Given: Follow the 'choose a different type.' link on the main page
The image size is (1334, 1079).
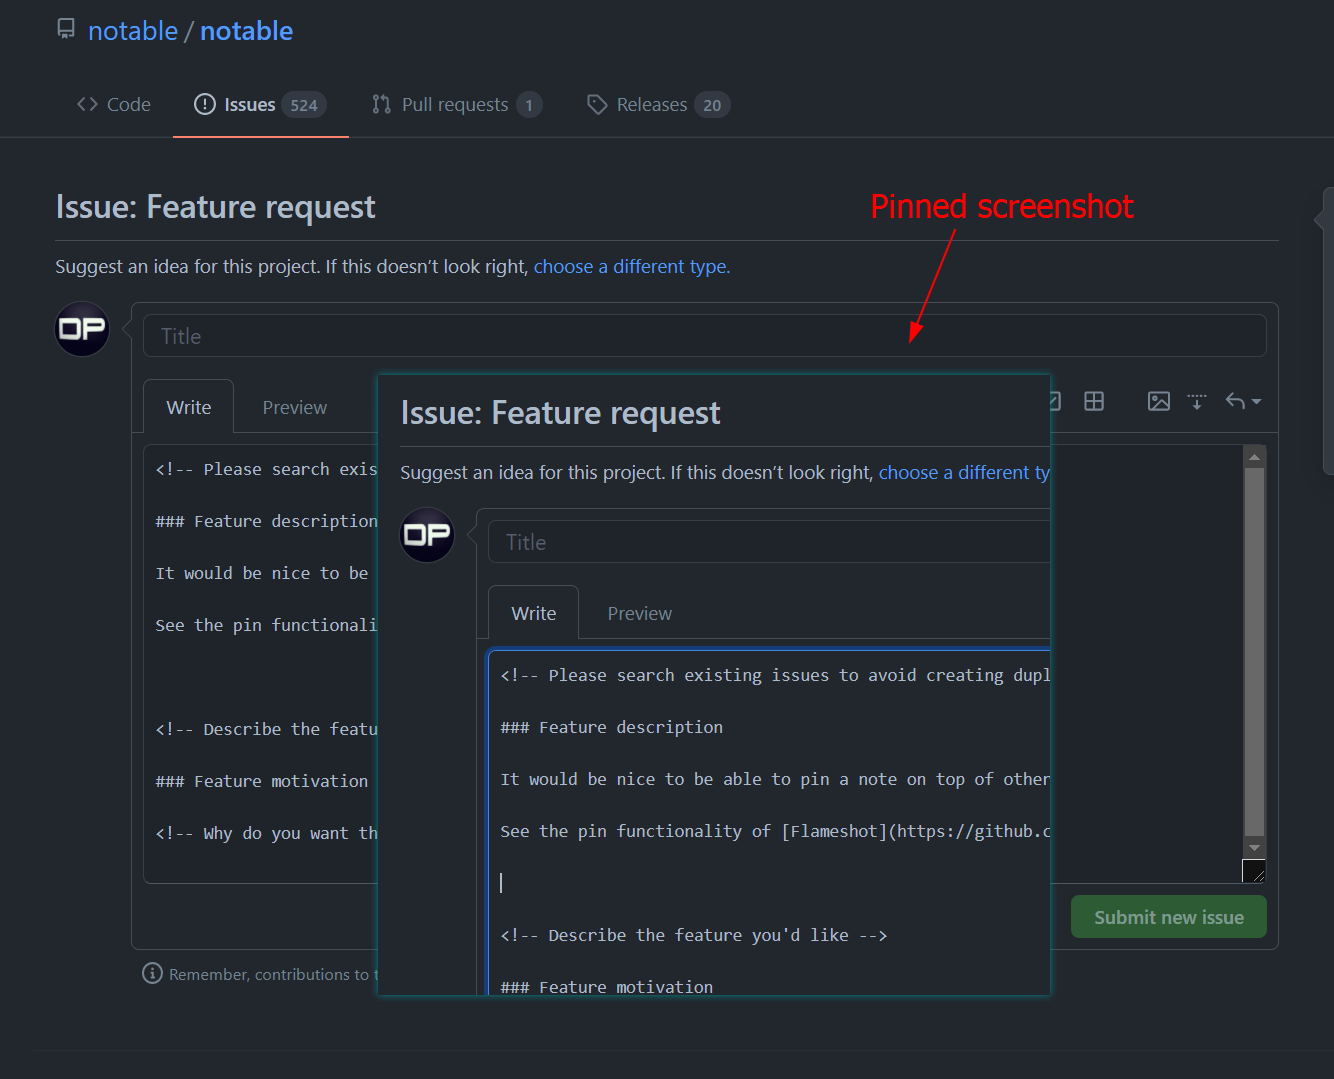Looking at the screenshot, I should tap(632, 267).
